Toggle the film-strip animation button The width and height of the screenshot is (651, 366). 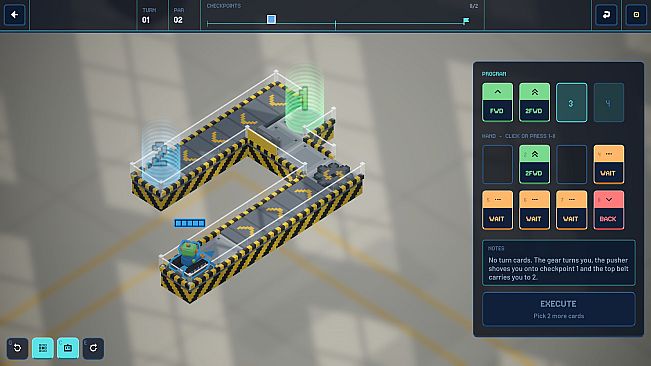(43, 348)
